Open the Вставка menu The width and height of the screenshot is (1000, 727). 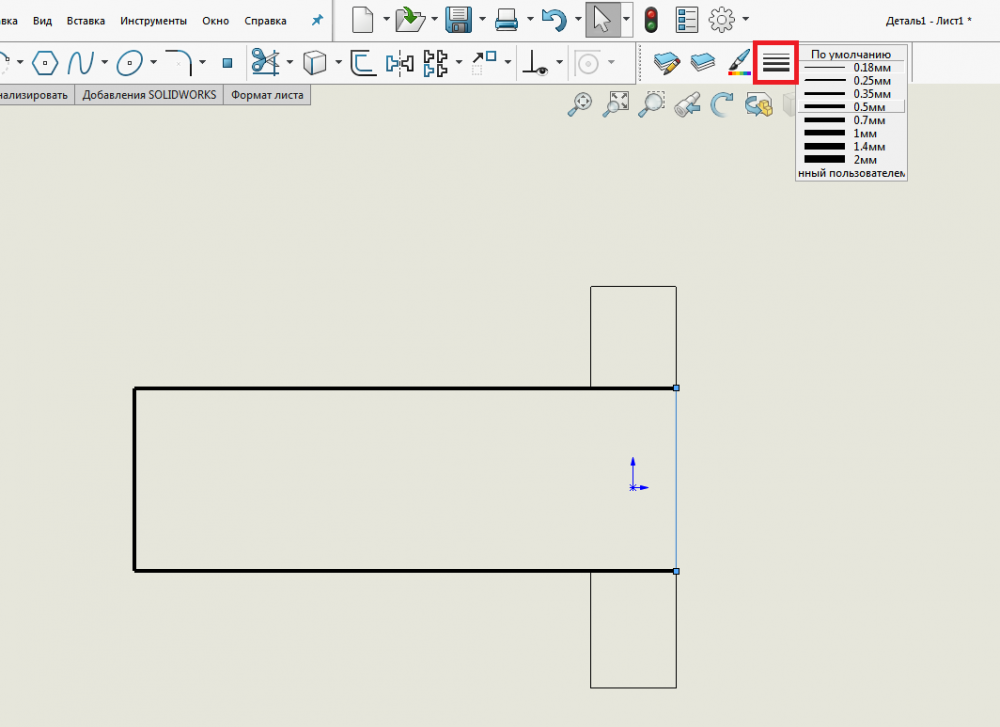point(85,20)
